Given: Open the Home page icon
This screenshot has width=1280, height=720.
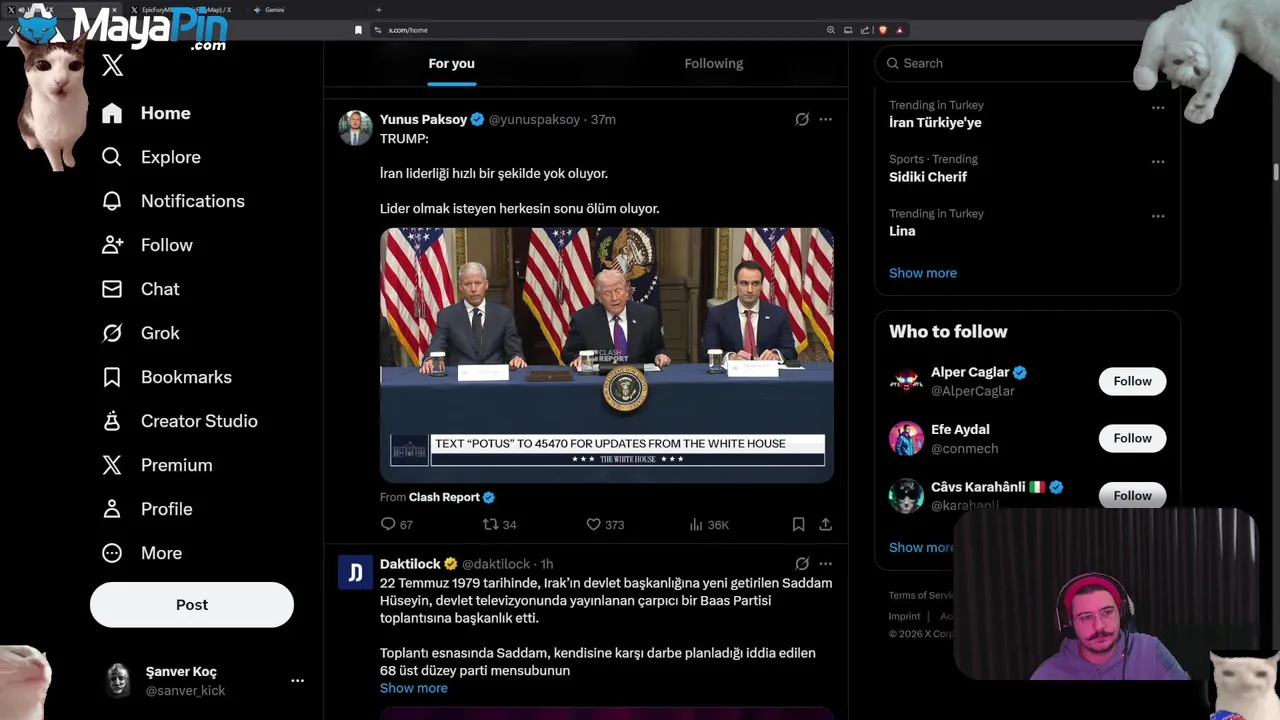Looking at the screenshot, I should [112, 113].
